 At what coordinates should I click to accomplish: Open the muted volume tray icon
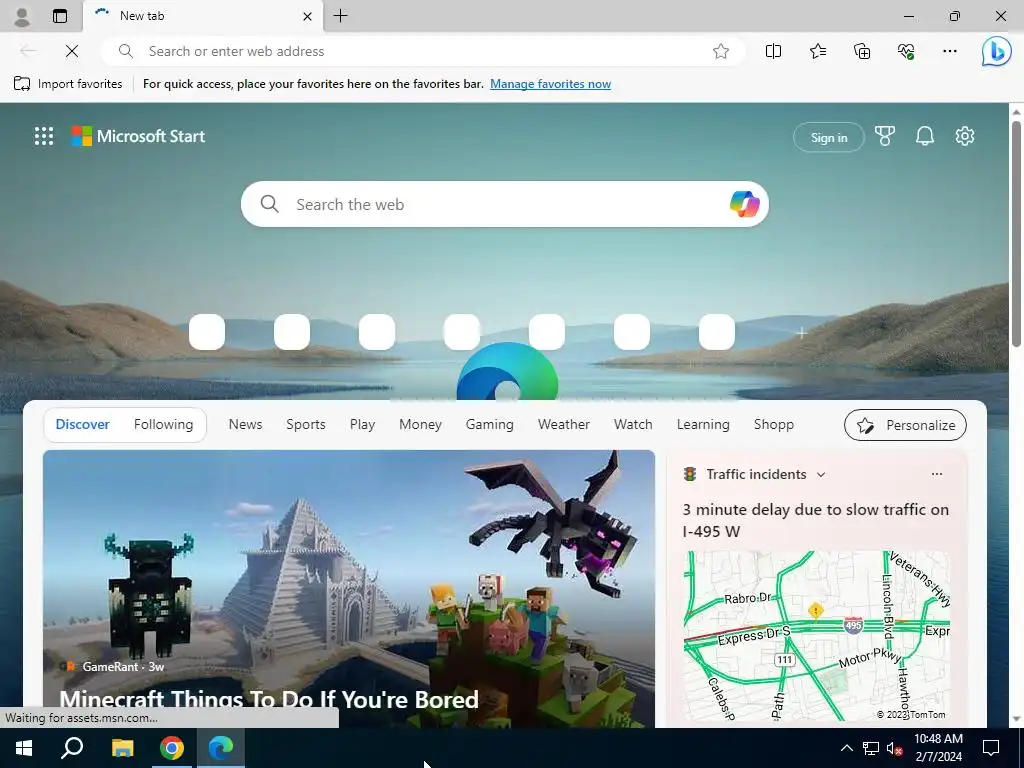click(x=895, y=748)
